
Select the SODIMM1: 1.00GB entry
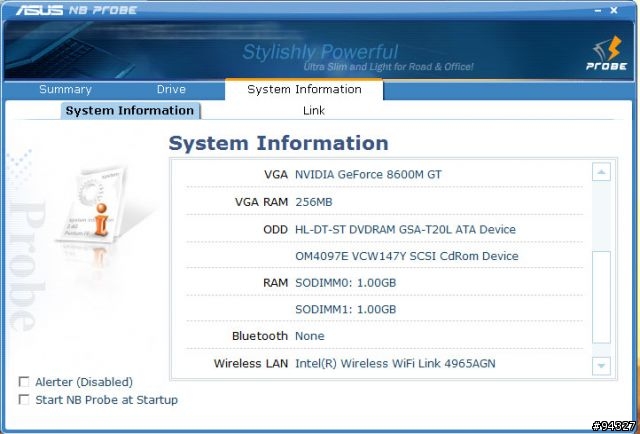pos(345,309)
